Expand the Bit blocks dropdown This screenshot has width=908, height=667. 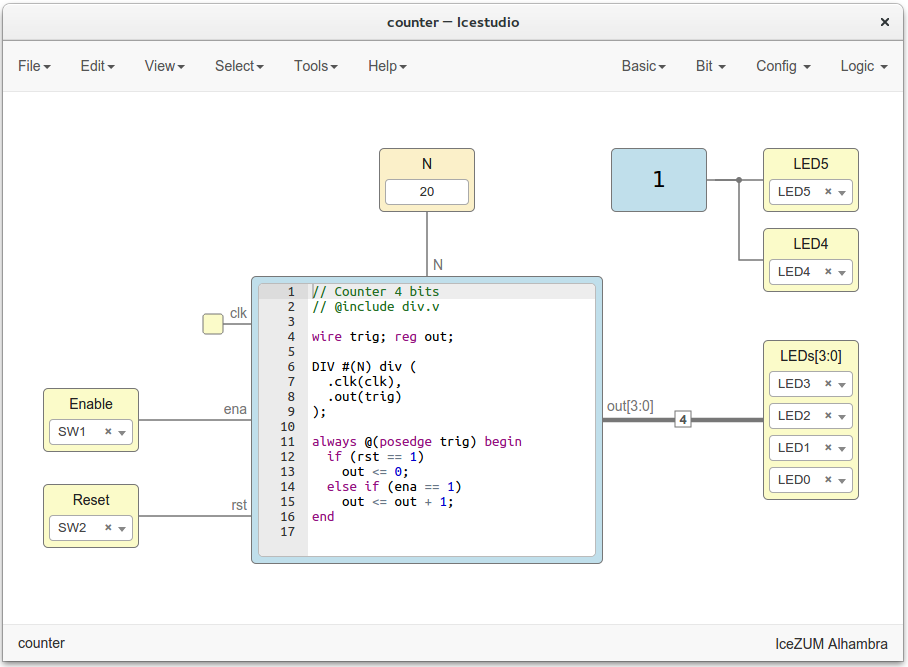tap(711, 66)
